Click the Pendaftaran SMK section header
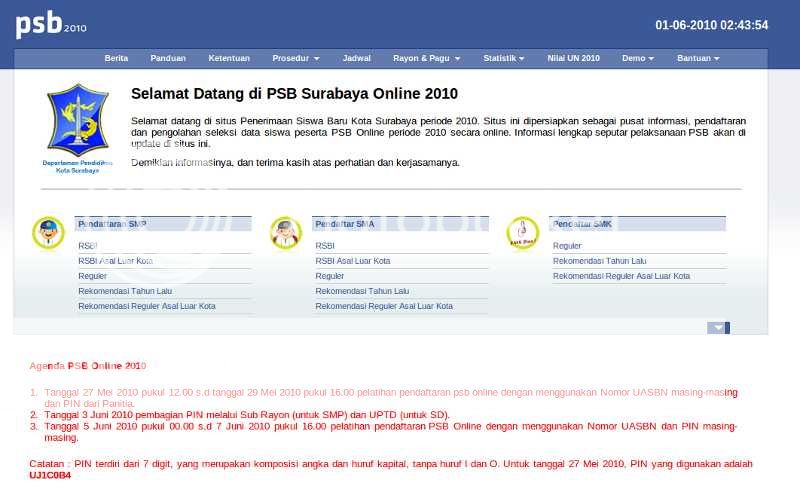The width and height of the screenshot is (800, 483). (638, 224)
